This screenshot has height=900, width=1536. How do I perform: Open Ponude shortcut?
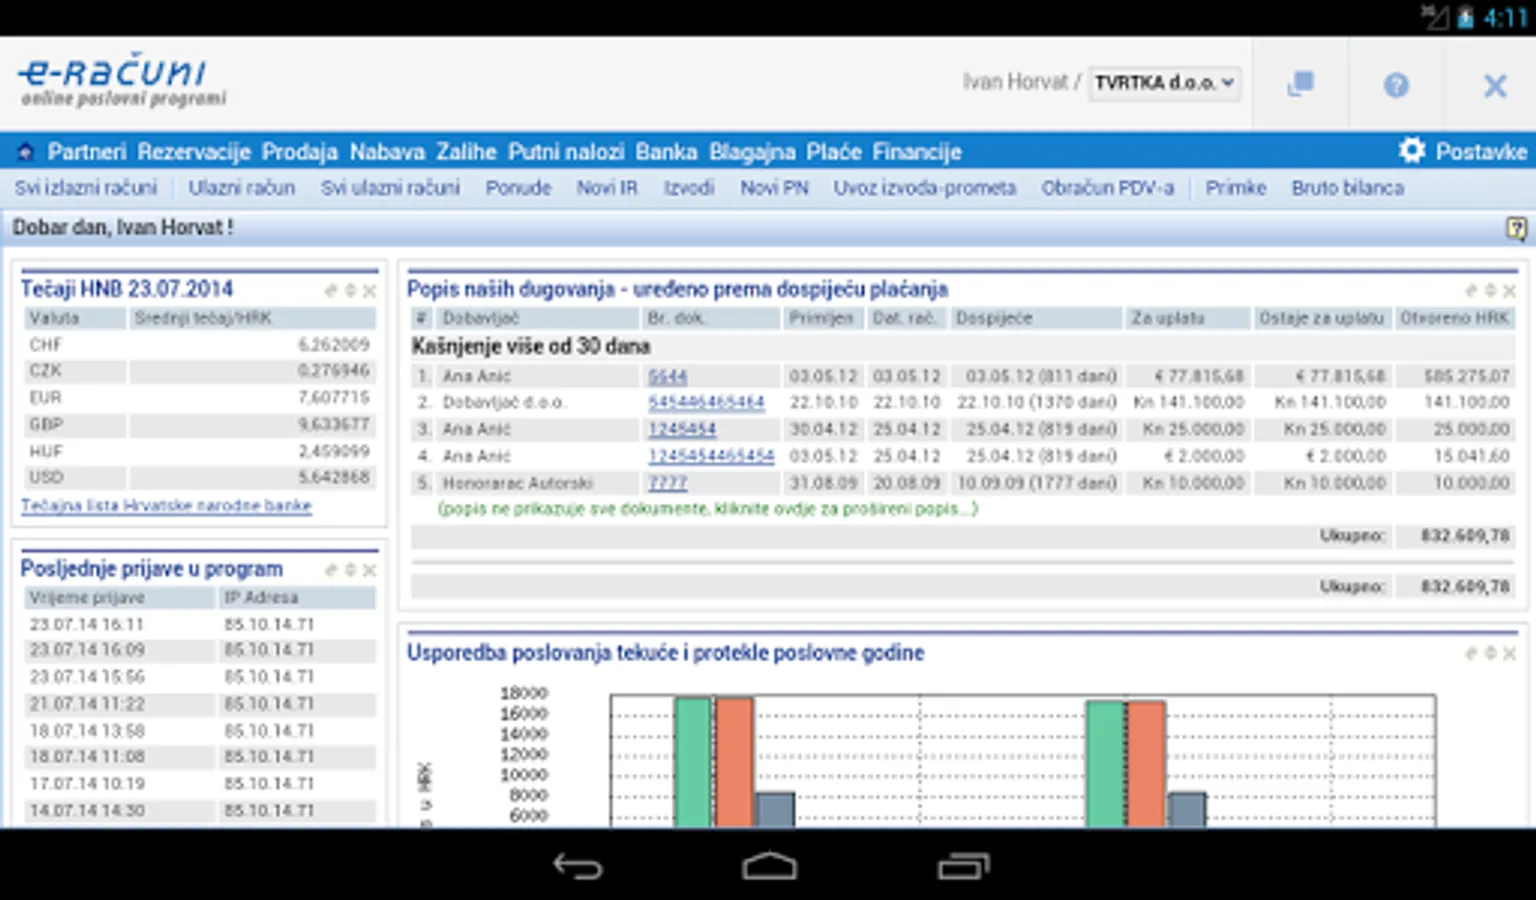click(518, 188)
